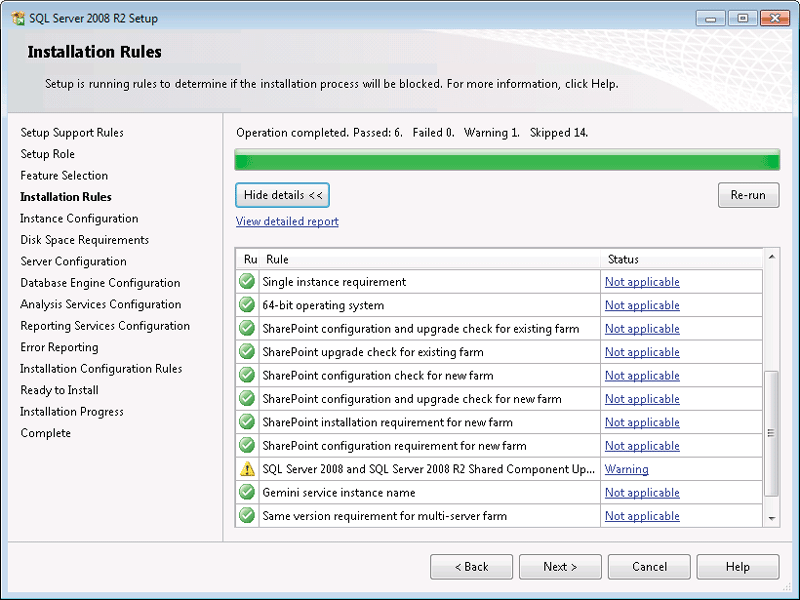This screenshot has height=600, width=800.
Task: Open Help for installation rules
Action: coord(738,567)
